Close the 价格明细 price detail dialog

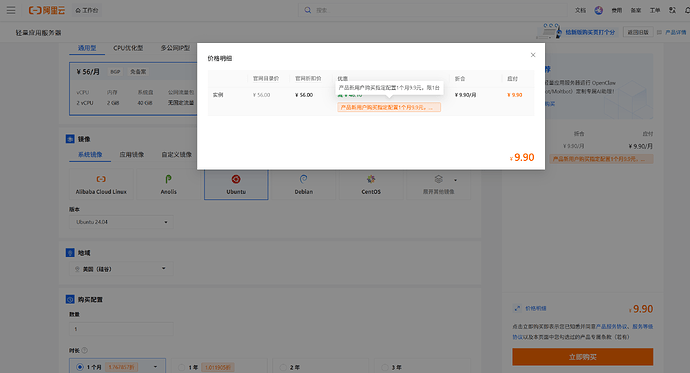tap(533, 55)
